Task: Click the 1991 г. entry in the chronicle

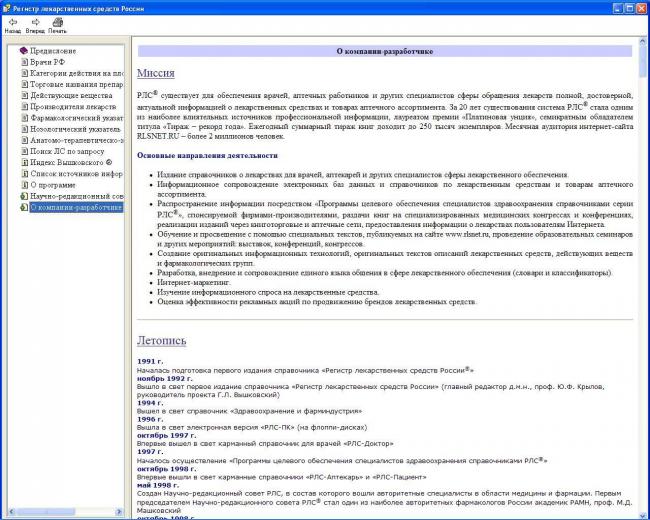Action: pos(150,362)
